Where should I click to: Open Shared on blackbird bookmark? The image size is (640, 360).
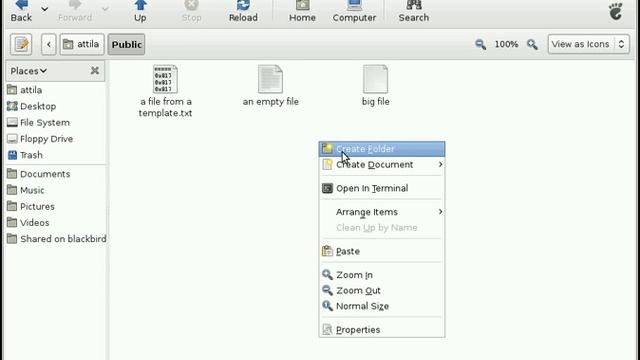56,239
